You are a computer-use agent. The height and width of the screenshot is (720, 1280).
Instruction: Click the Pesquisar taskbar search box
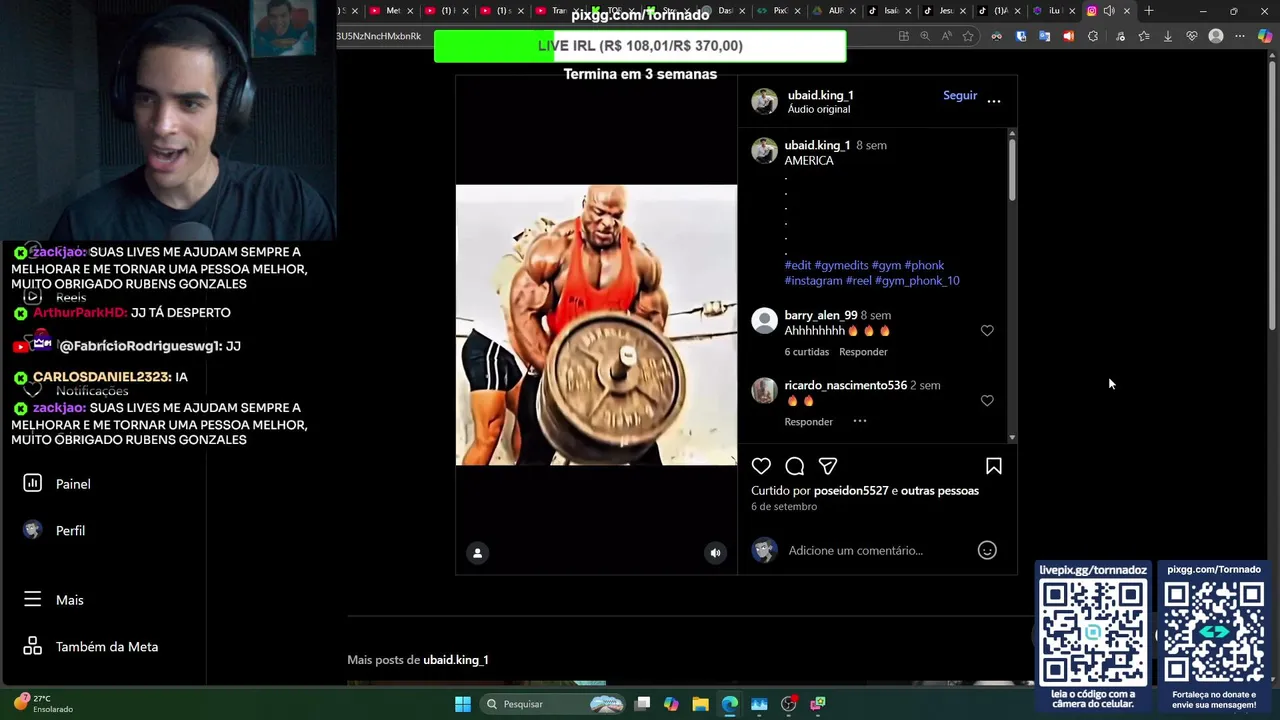553,704
